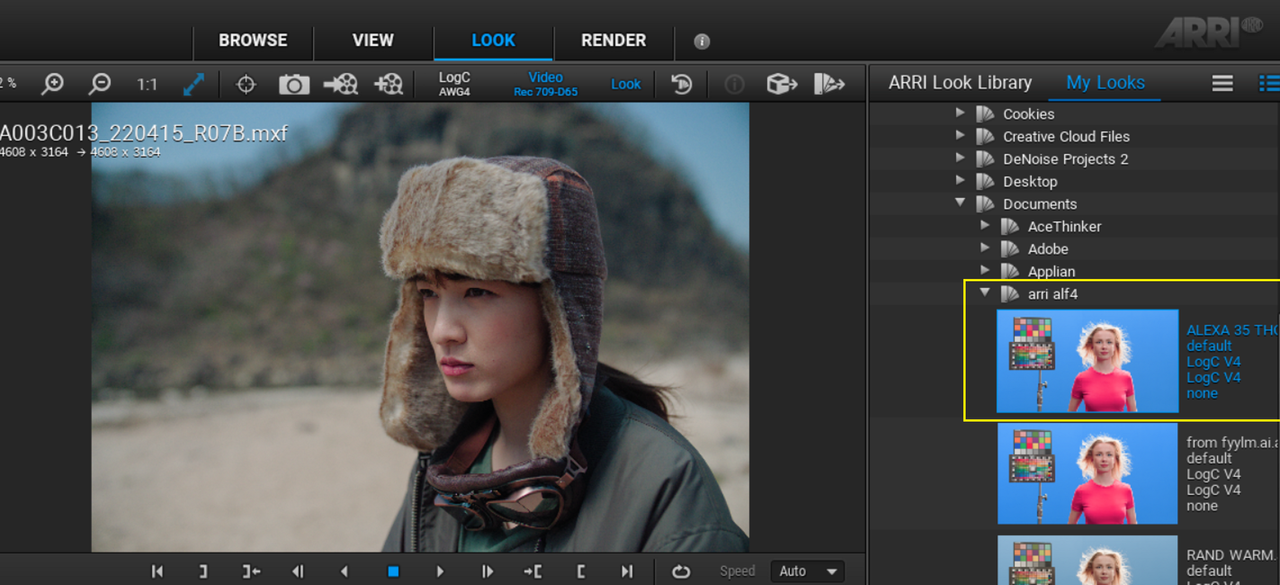Expand the Creative Cloud Files folder

coord(961,135)
